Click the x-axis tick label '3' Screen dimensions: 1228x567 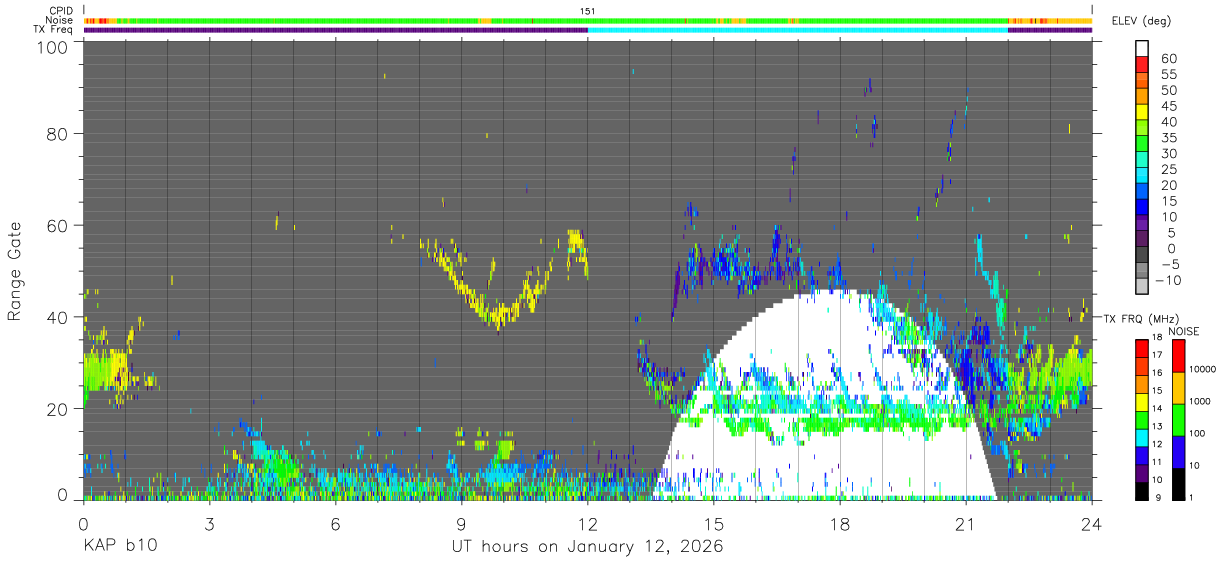click(x=209, y=525)
